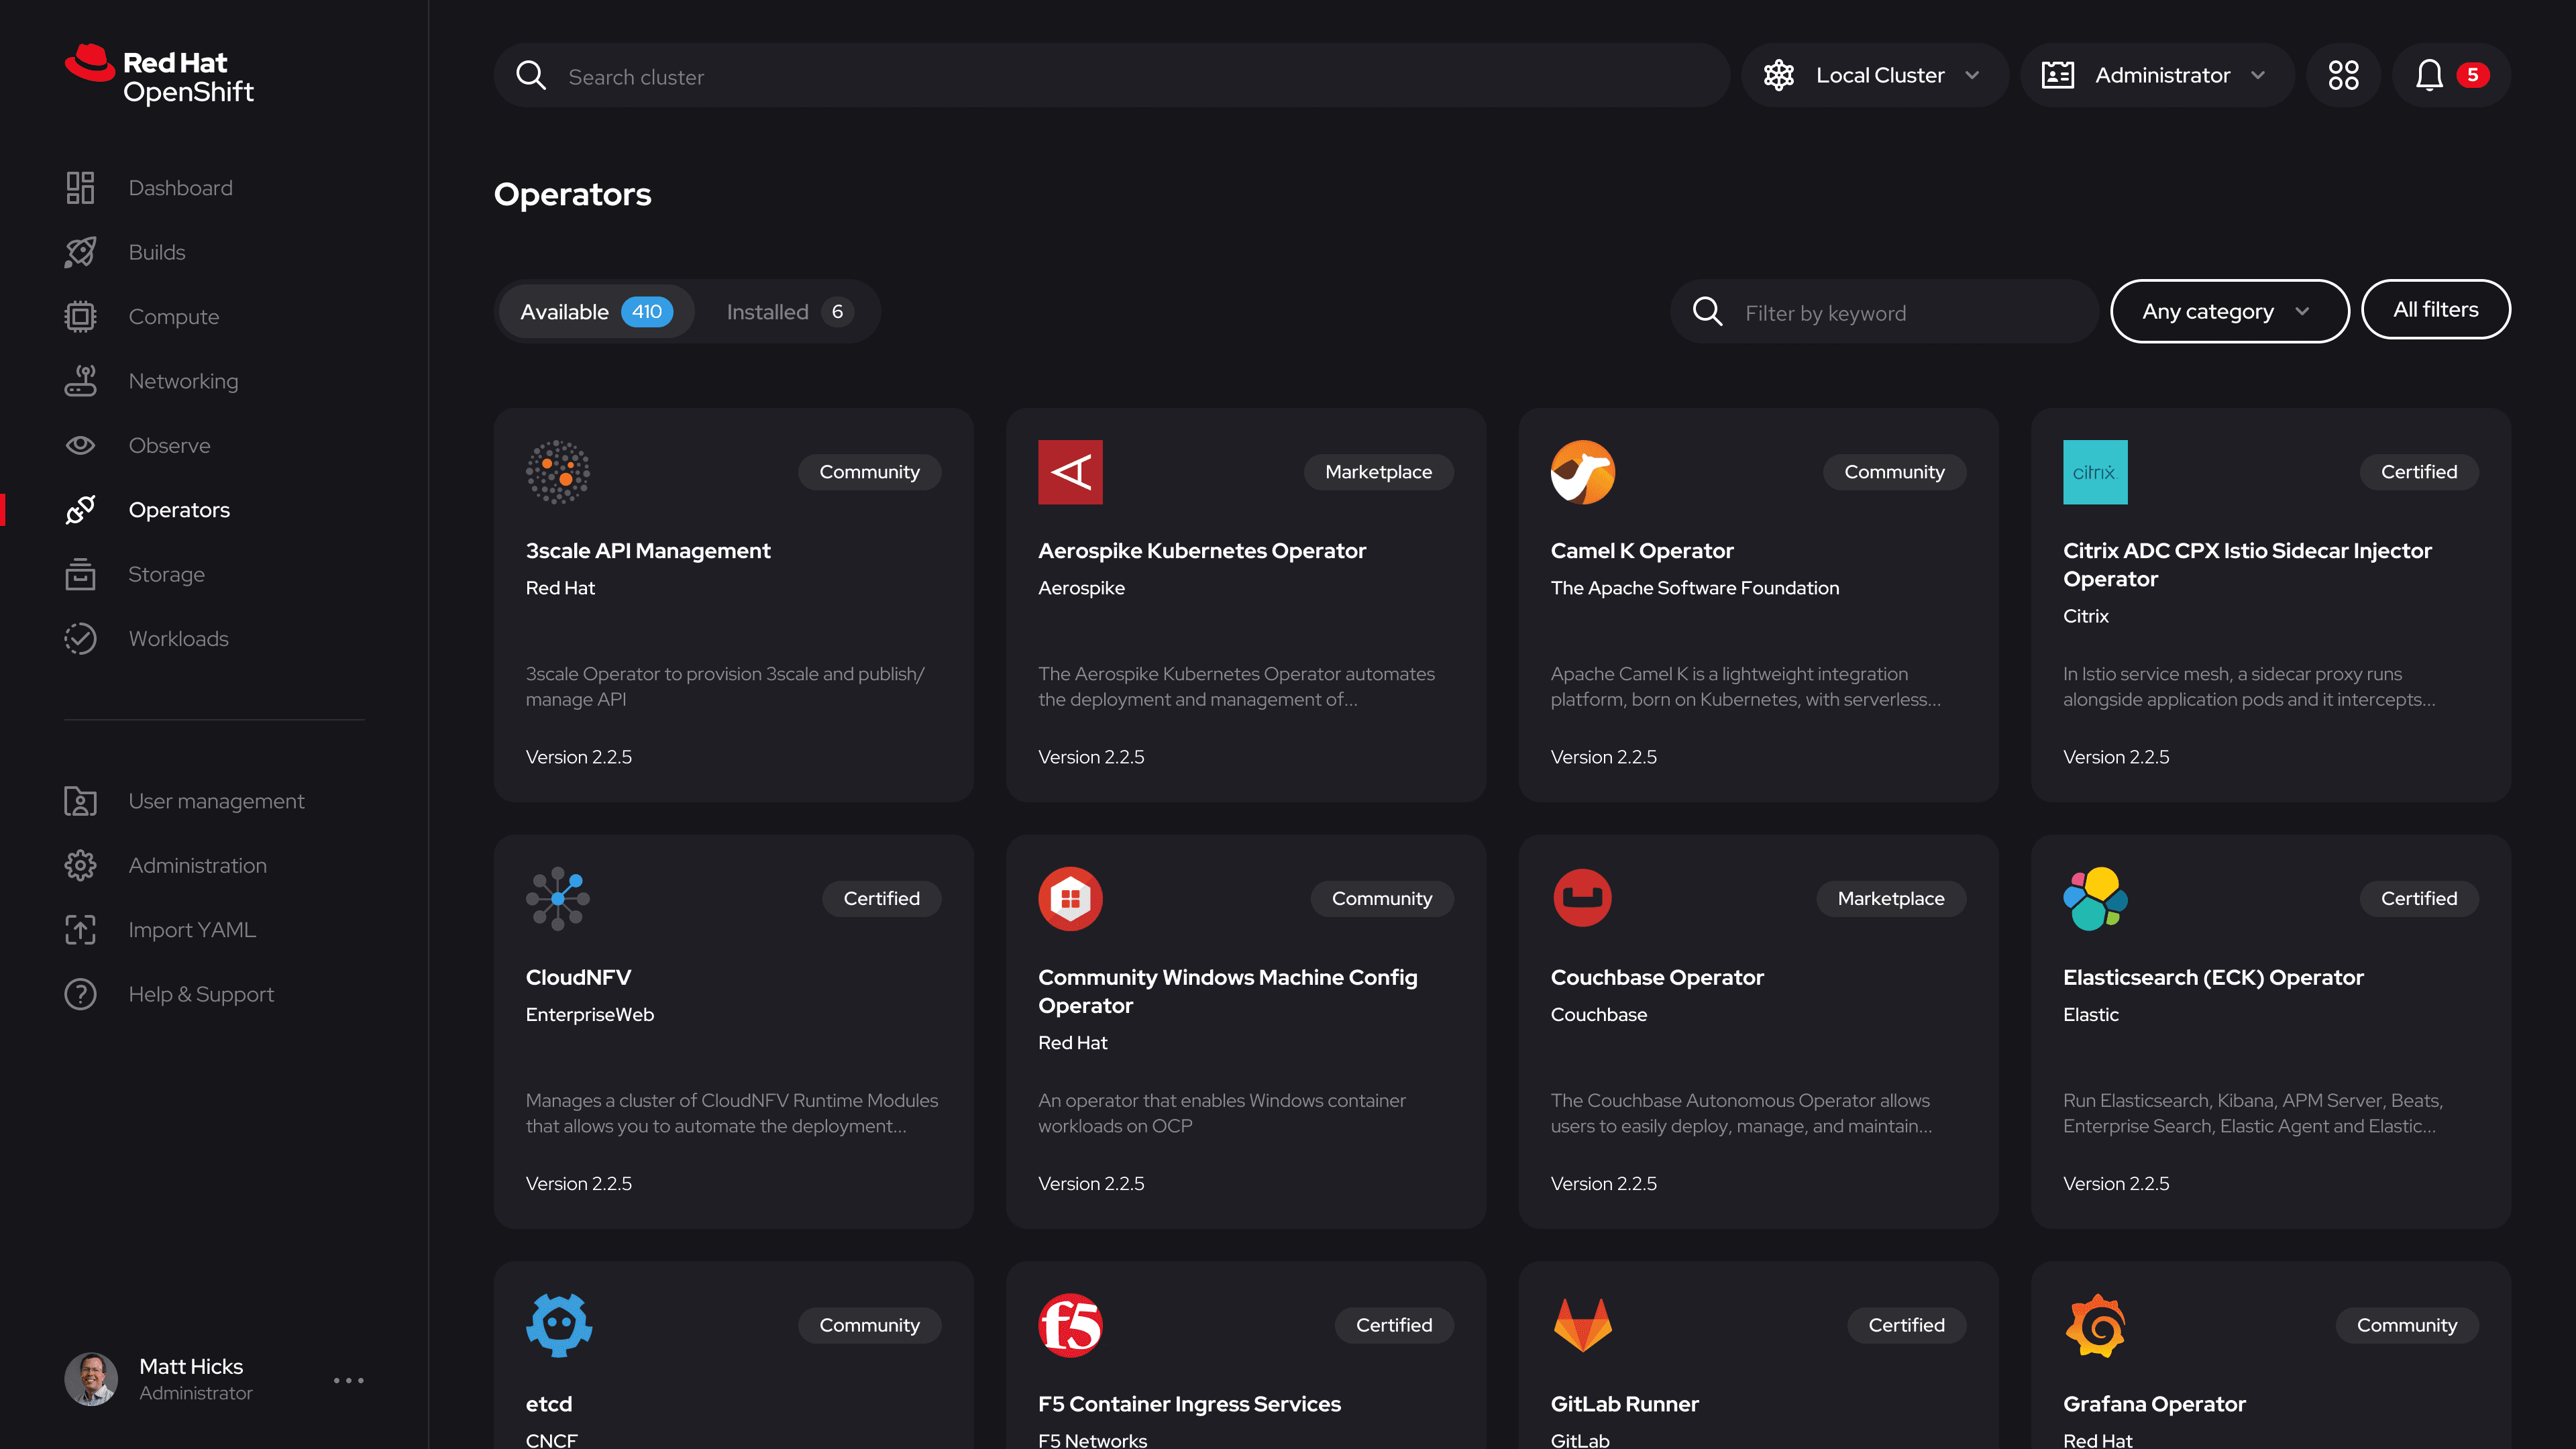Open notifications bell with 5 alerts
2576x1449 pixels.
(x=2451, y=75)
